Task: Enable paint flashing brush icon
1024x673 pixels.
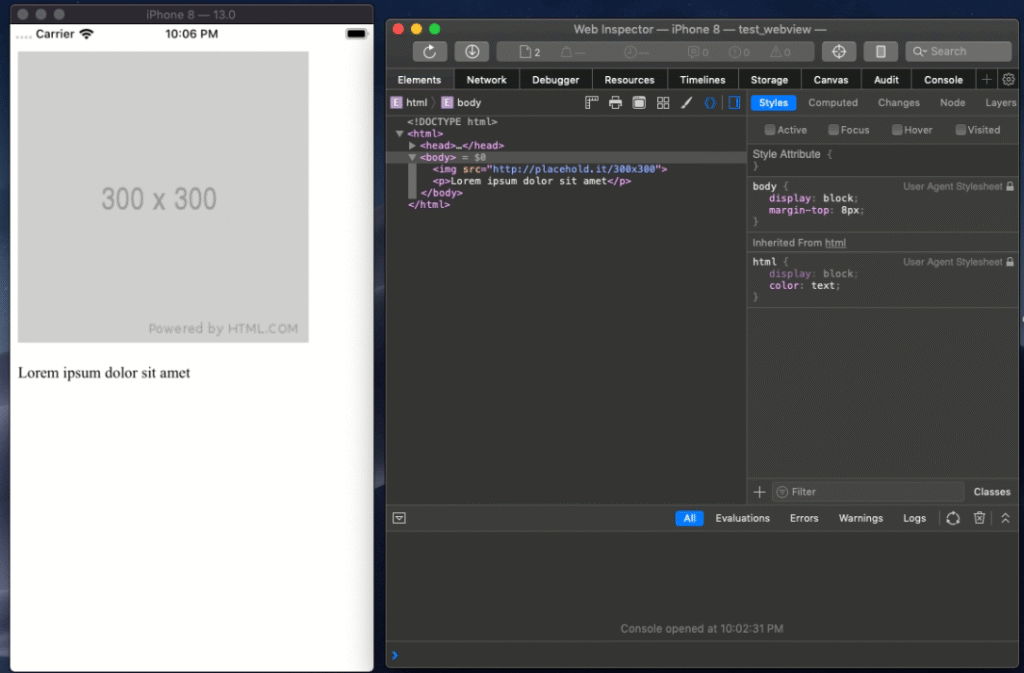Action: click(686, 102)
